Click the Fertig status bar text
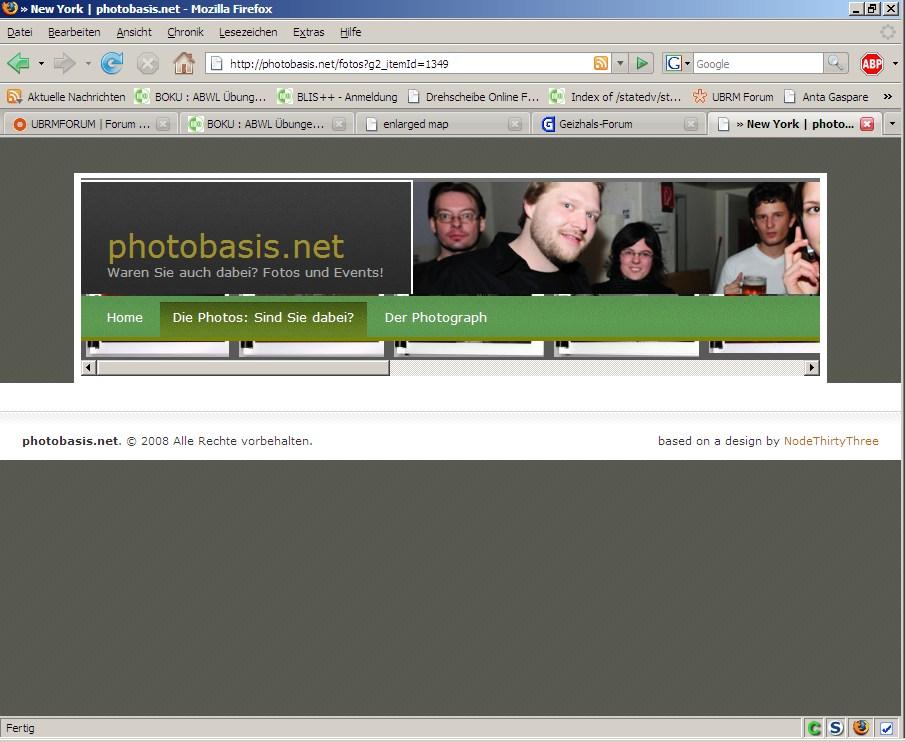This screenshot has height=742, width=905. (20, 728)
